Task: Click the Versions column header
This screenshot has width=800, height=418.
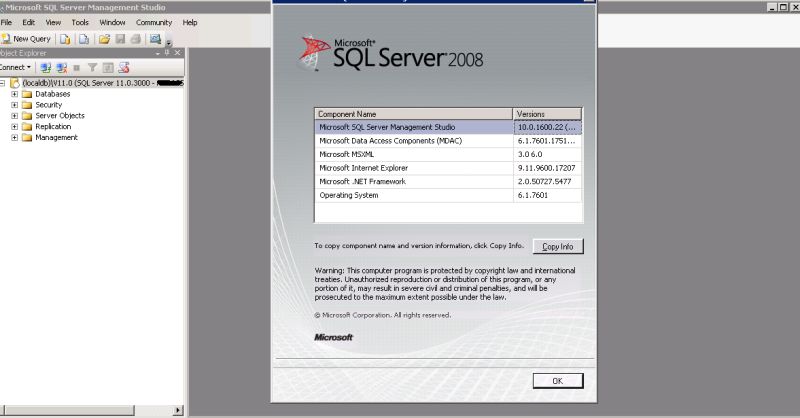Action: (x=547, y=114)
